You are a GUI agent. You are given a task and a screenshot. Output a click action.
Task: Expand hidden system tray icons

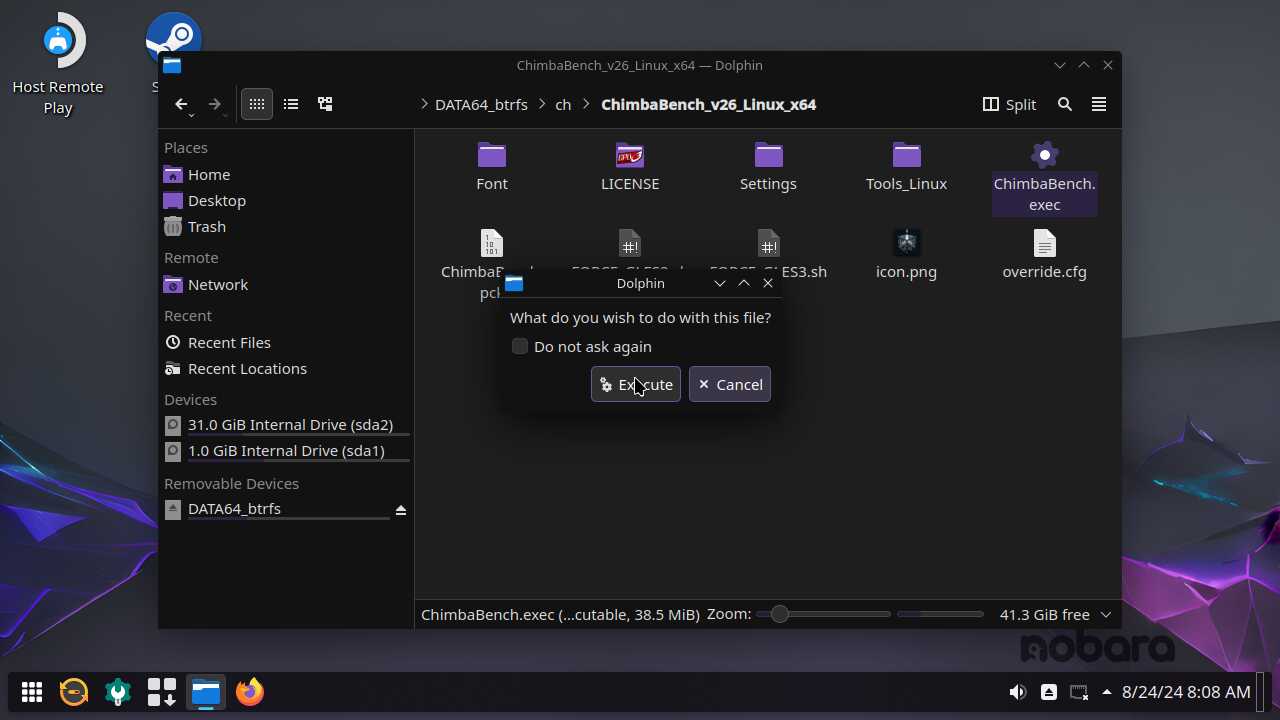[x=1106, y=692]
